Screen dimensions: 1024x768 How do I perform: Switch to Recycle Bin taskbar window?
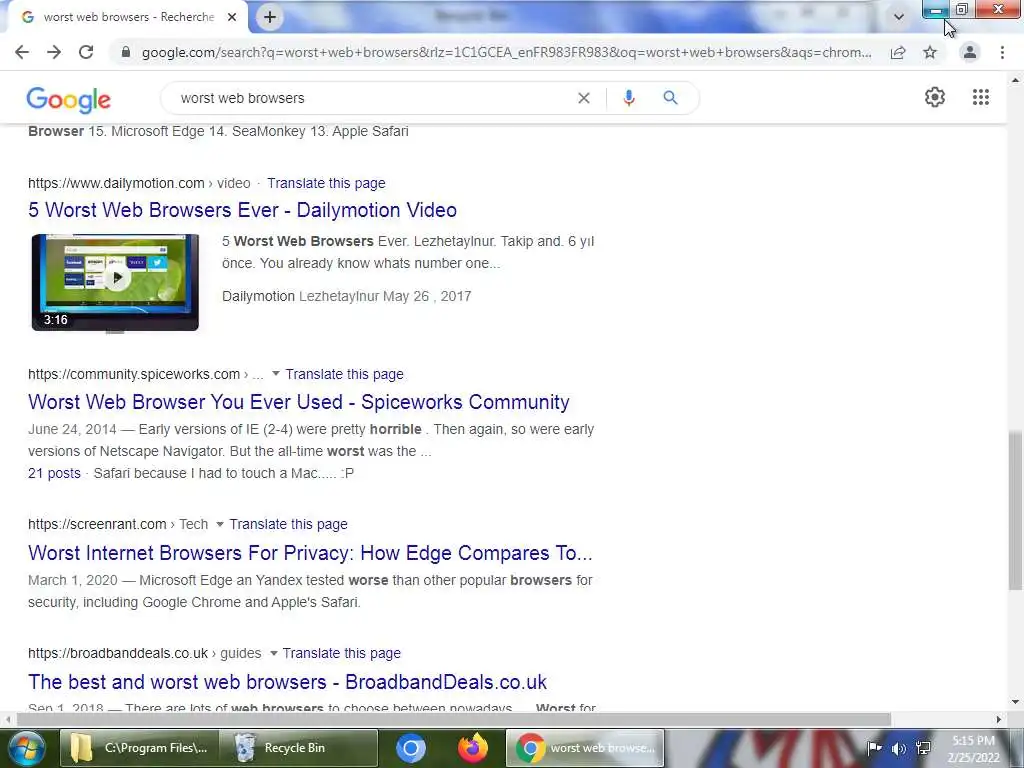coord(298,748)
